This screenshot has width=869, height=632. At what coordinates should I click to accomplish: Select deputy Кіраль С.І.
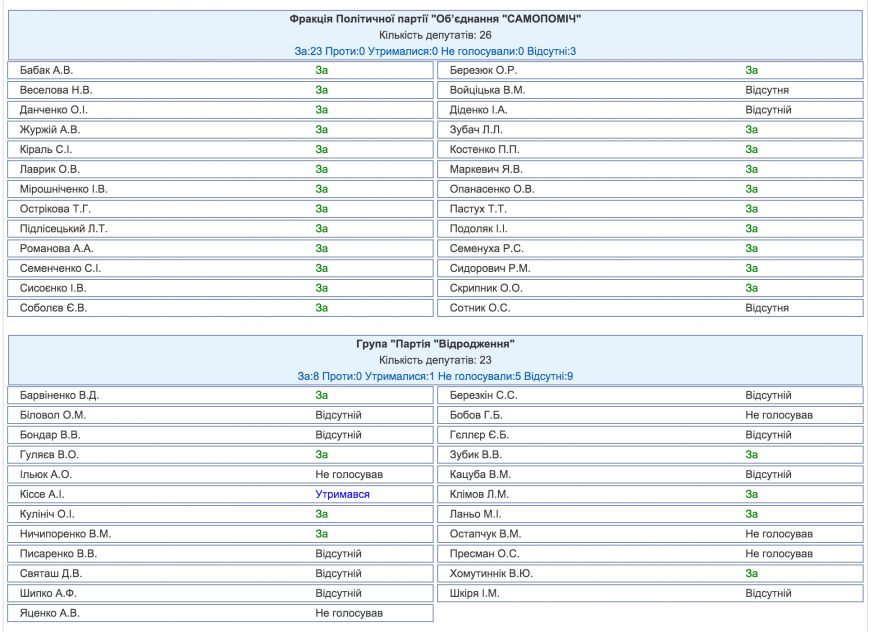[x=45, y=150]
